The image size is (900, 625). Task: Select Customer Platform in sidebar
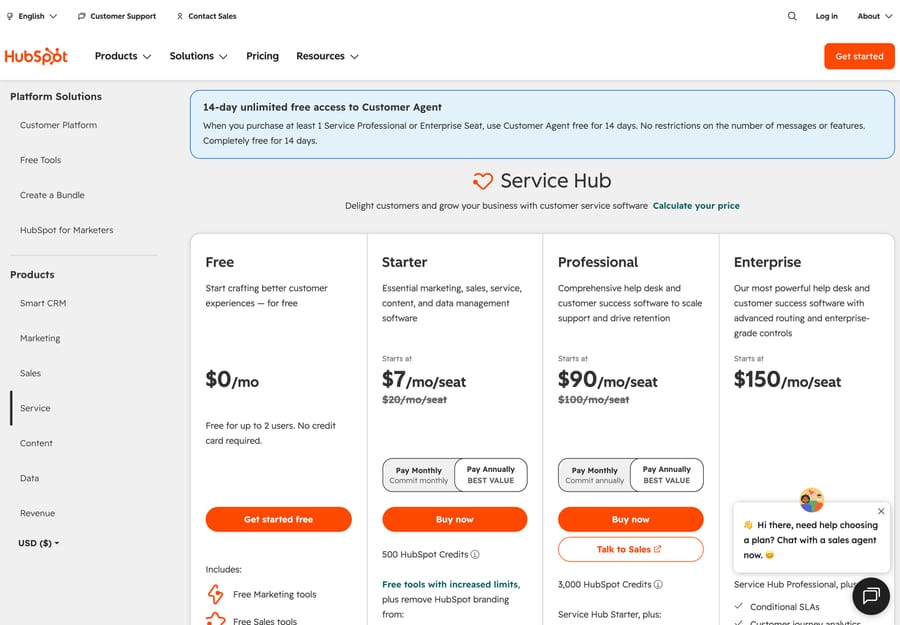click(x=59, y=125)
